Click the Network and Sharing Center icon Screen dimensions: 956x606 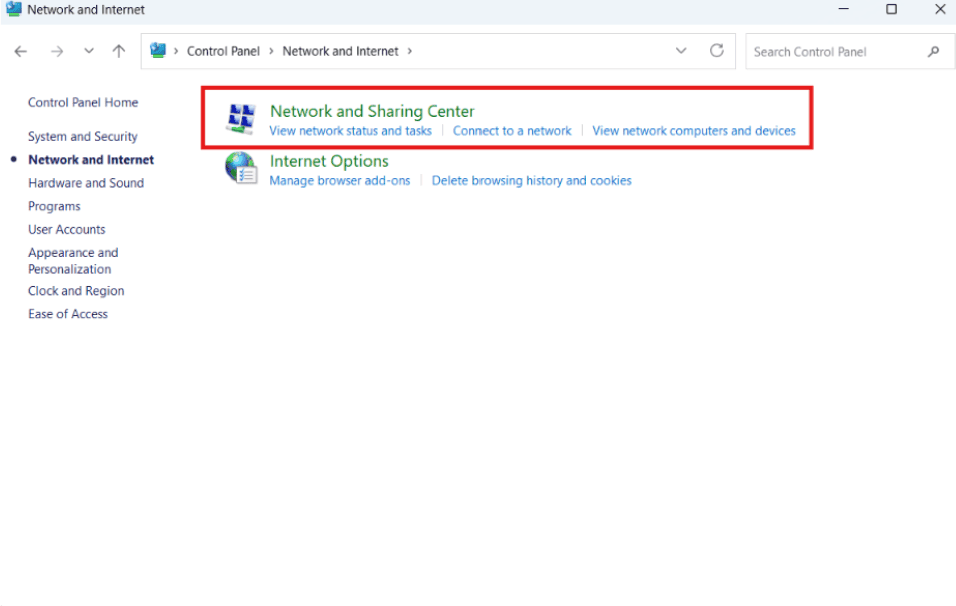coord(241,118)
